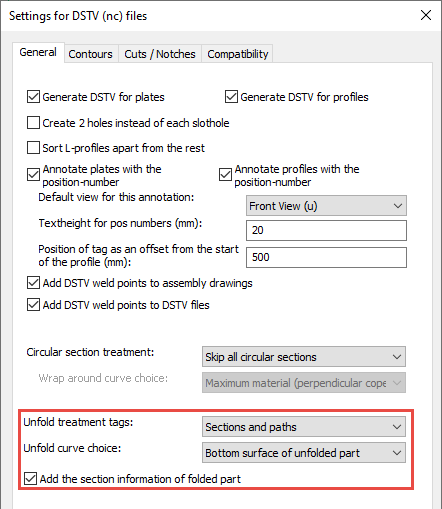Uncheck Generate DSTV for plates
Image resolution: width=442 pixels, height=509 pixels.
tap(33, 97)
